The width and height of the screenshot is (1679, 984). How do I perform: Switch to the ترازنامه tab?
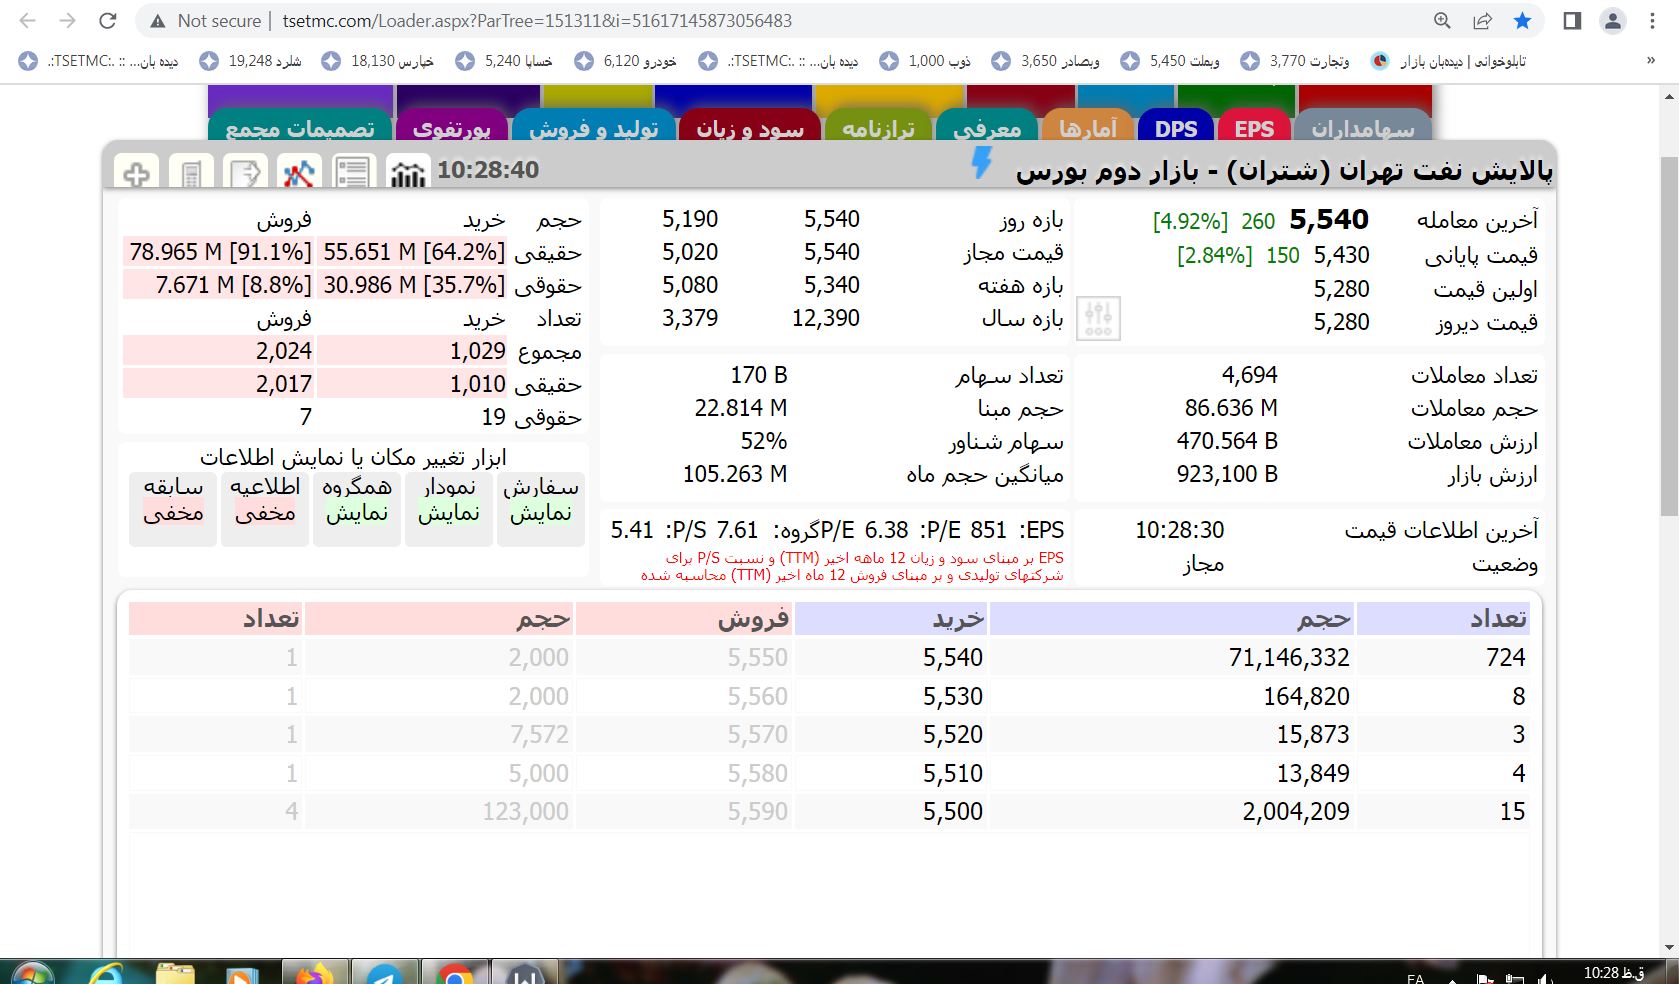(x=877, y=126)
